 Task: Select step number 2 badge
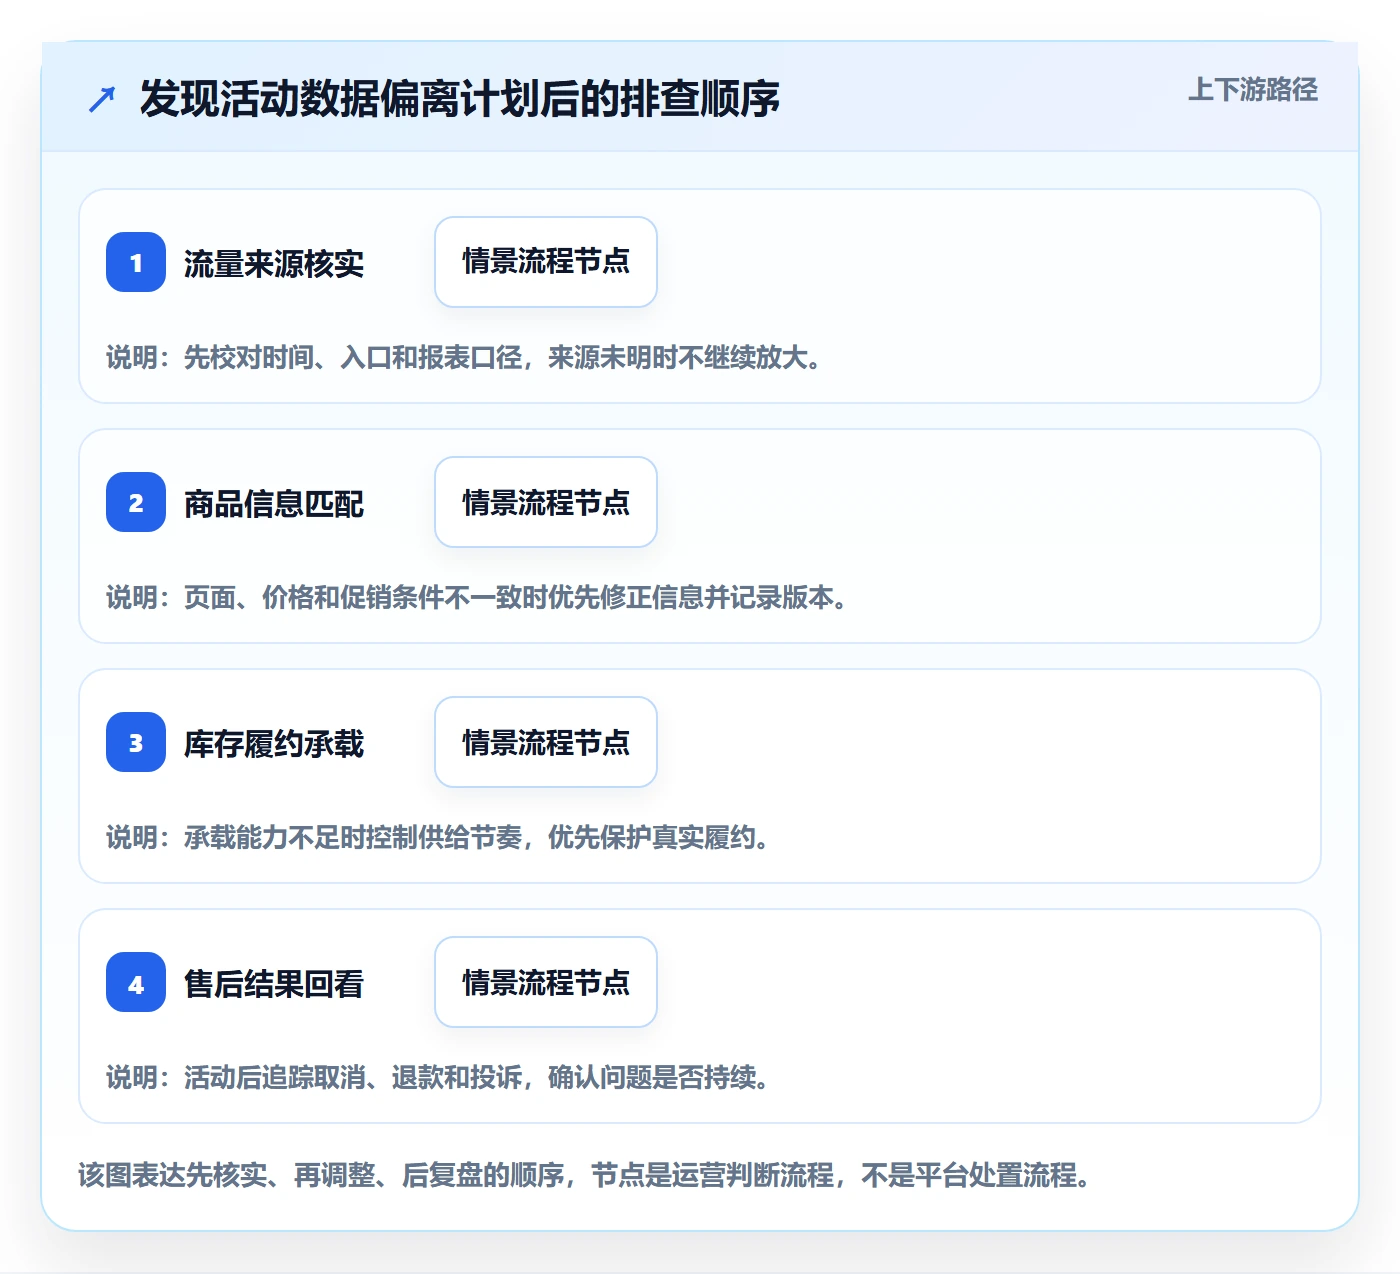(x=136, y=502)
